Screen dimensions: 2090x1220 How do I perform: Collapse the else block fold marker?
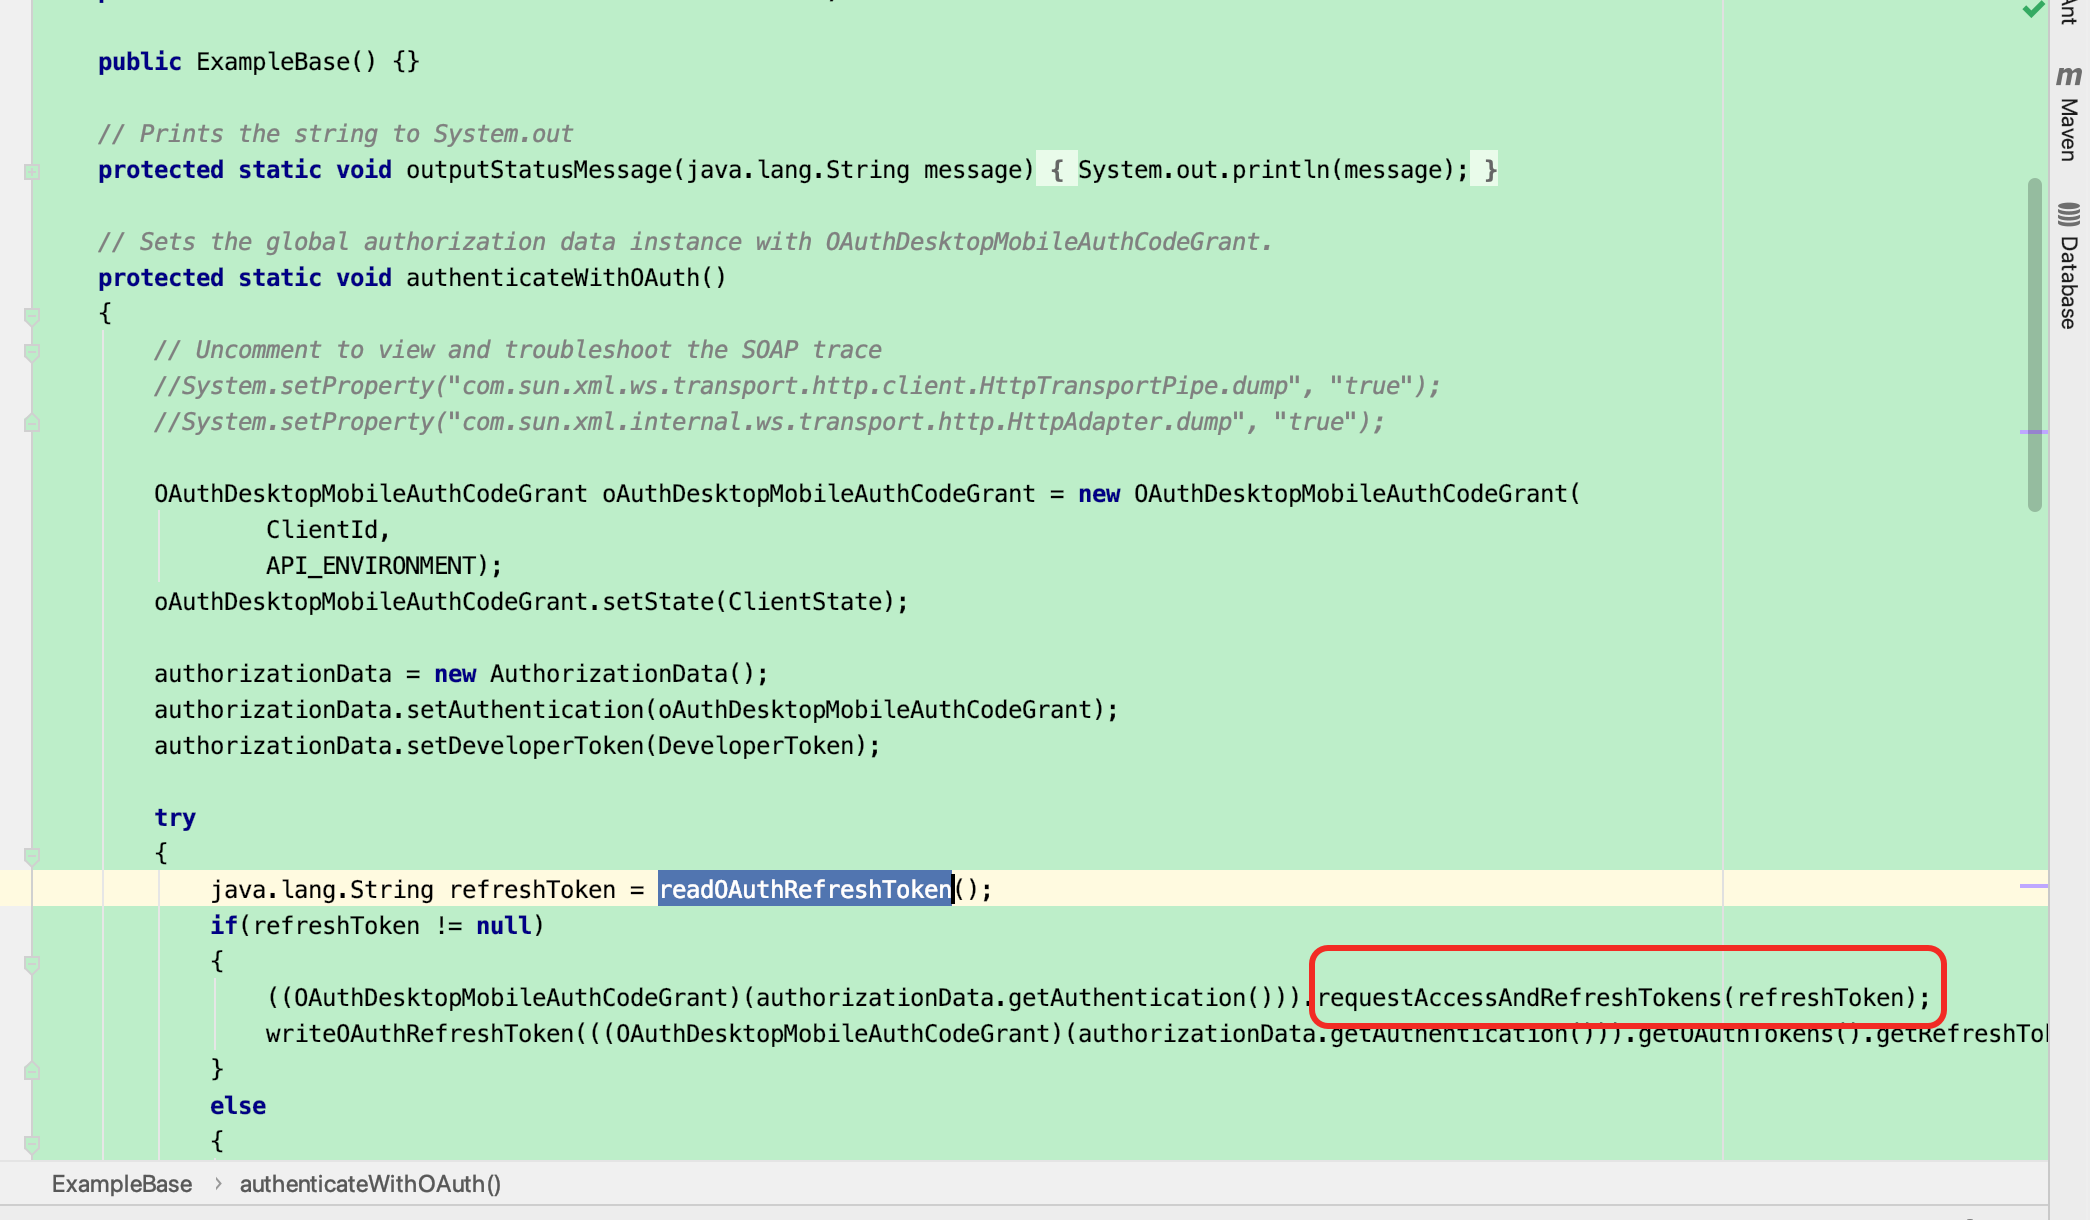click(x=32, y=1142)
